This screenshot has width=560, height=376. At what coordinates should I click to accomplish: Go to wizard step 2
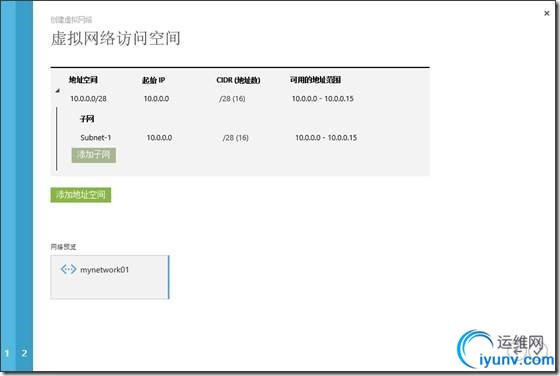[24, 354]
